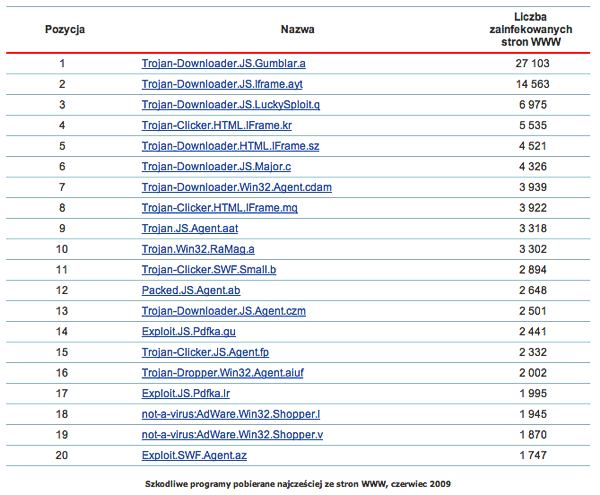Select the cell 2 002
The width and height of the screenshot is (600, 495).
click(533, 373)
